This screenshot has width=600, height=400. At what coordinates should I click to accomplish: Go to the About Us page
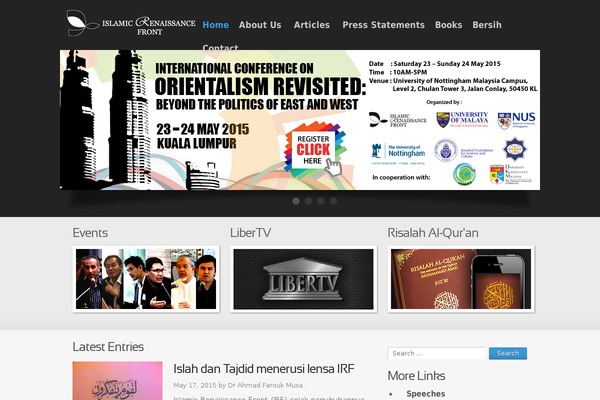[x=260, y=25]
